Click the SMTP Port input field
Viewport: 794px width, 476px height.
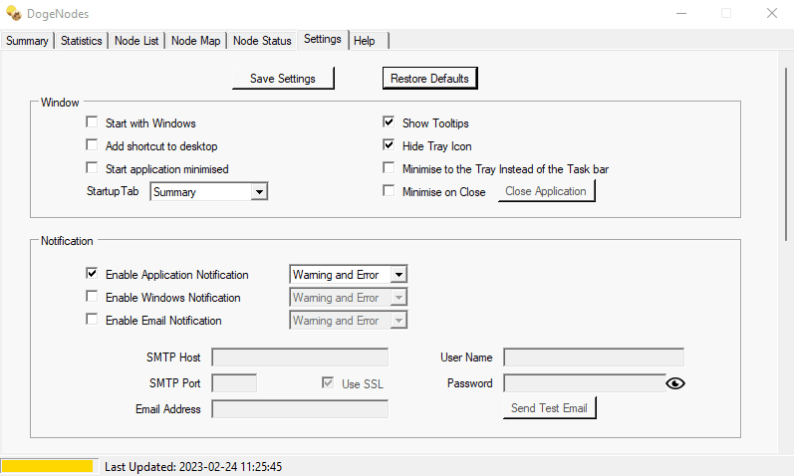[234, 383]
